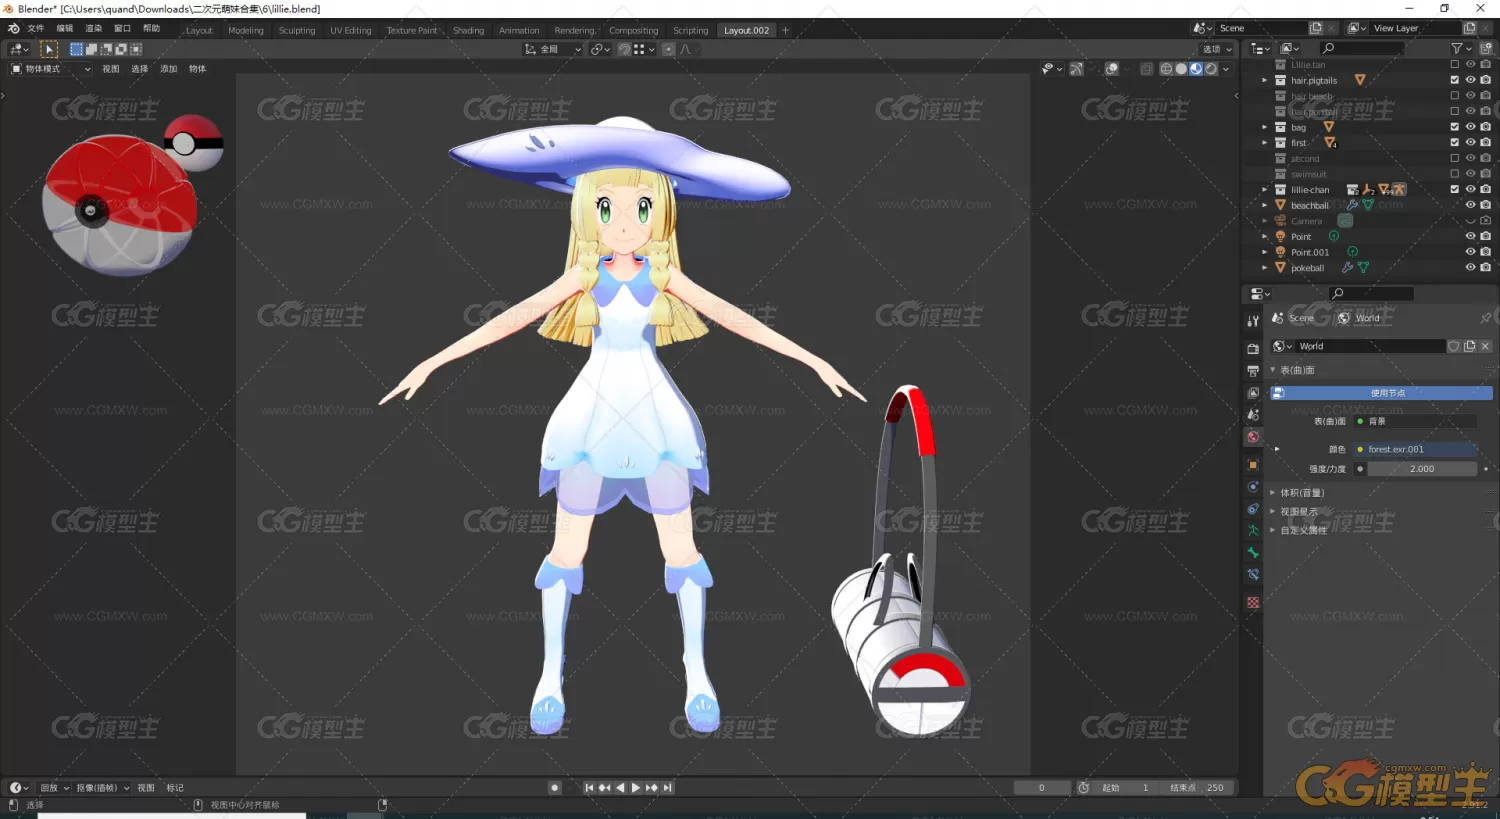The height and width of the screenshot is (819, 1500).
Task: Toggle proportional editing
Action: coord(668,49)
